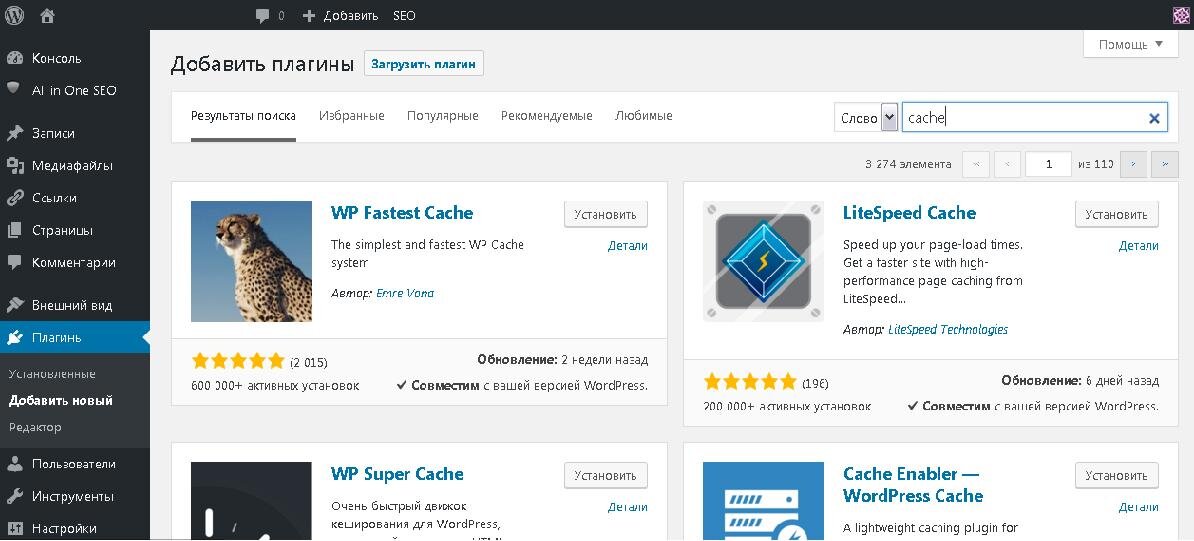Click Записи pin icon
The image size is (1194, 541).
pos(14,133)
